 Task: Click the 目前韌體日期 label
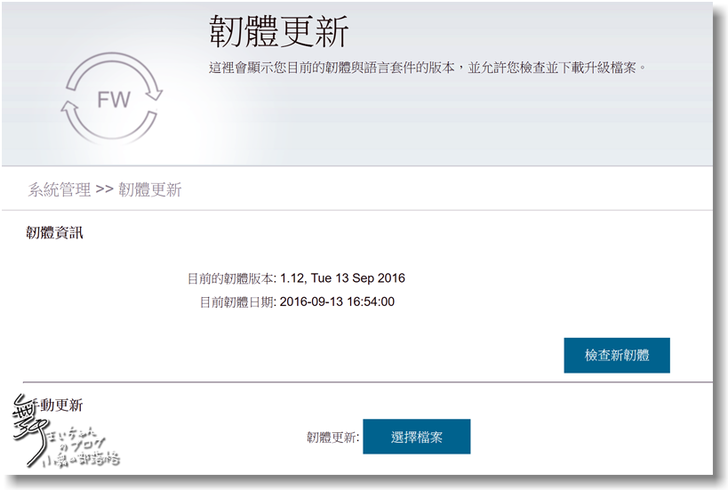pyautogui.click(x=237, y=302)
